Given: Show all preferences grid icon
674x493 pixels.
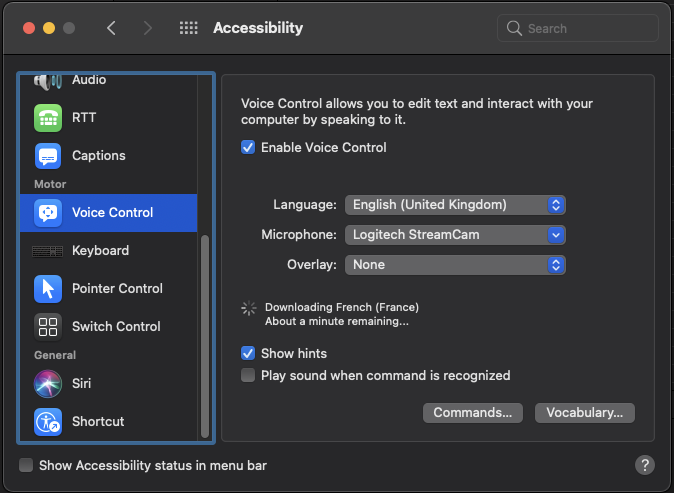Looking at the screenshot, I should click(188, 28).
